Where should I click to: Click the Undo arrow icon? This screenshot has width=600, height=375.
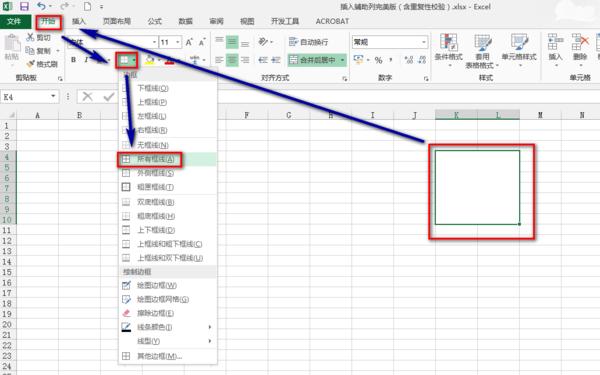coord(41,6)
